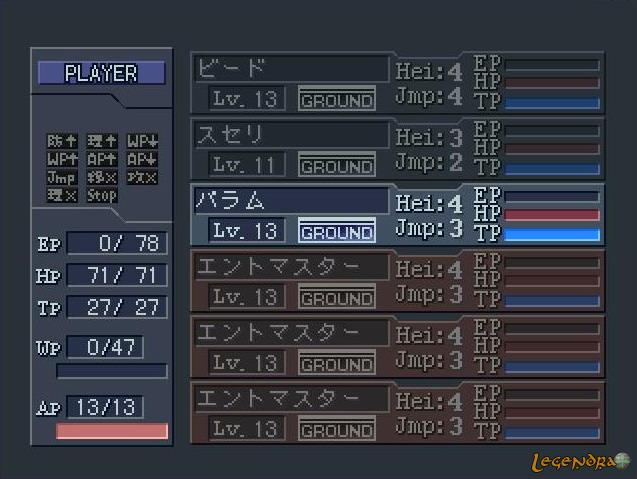Choose the スセリ unit entry
Viewport: 637px width, 479px height.
click(290, 134)
